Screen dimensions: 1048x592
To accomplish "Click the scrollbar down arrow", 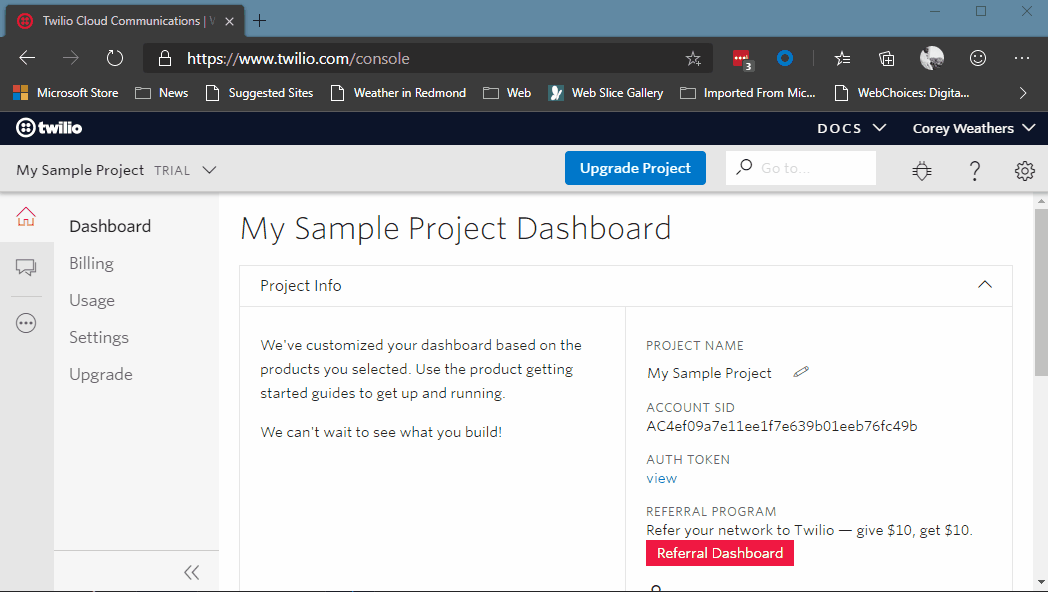I will pyautogui.click(x=1041, y=583).
